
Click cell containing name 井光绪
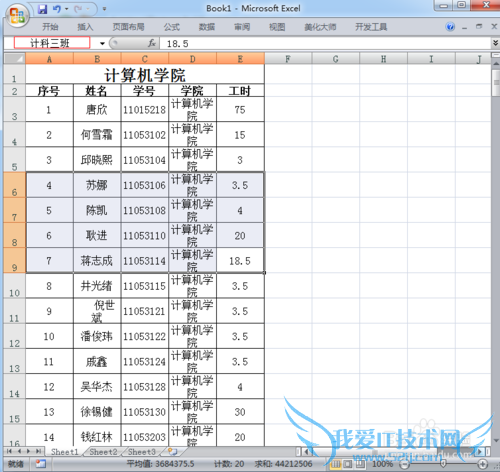click(x=97, y=286)
